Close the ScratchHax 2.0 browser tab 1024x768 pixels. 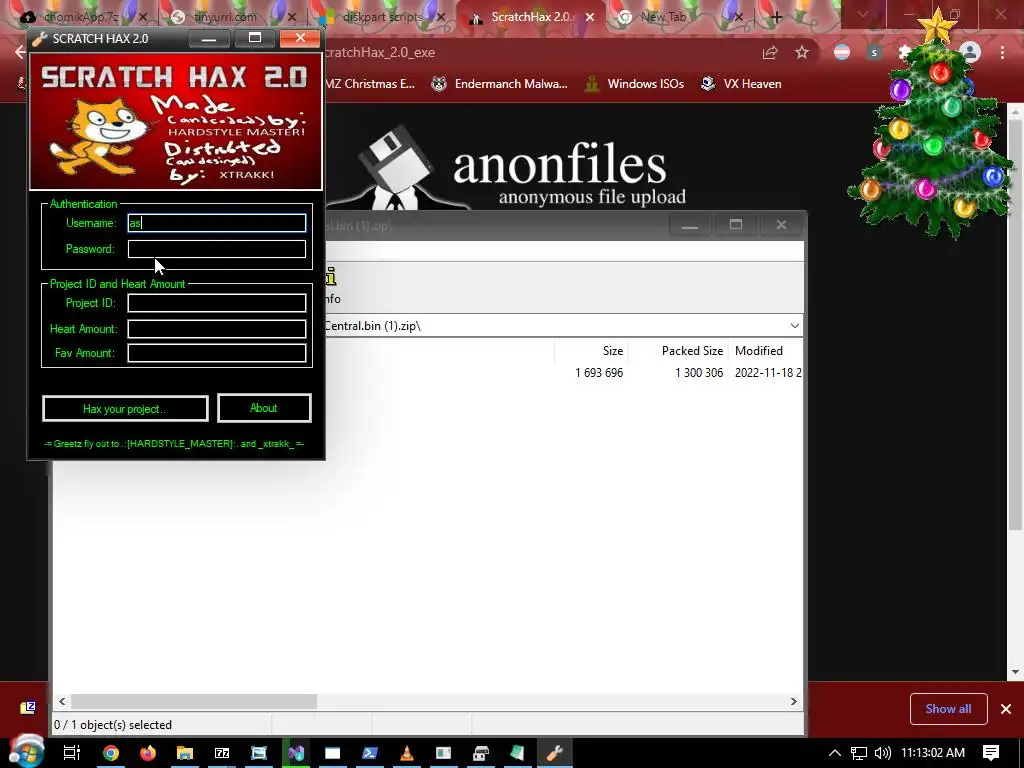click(590, 17)
